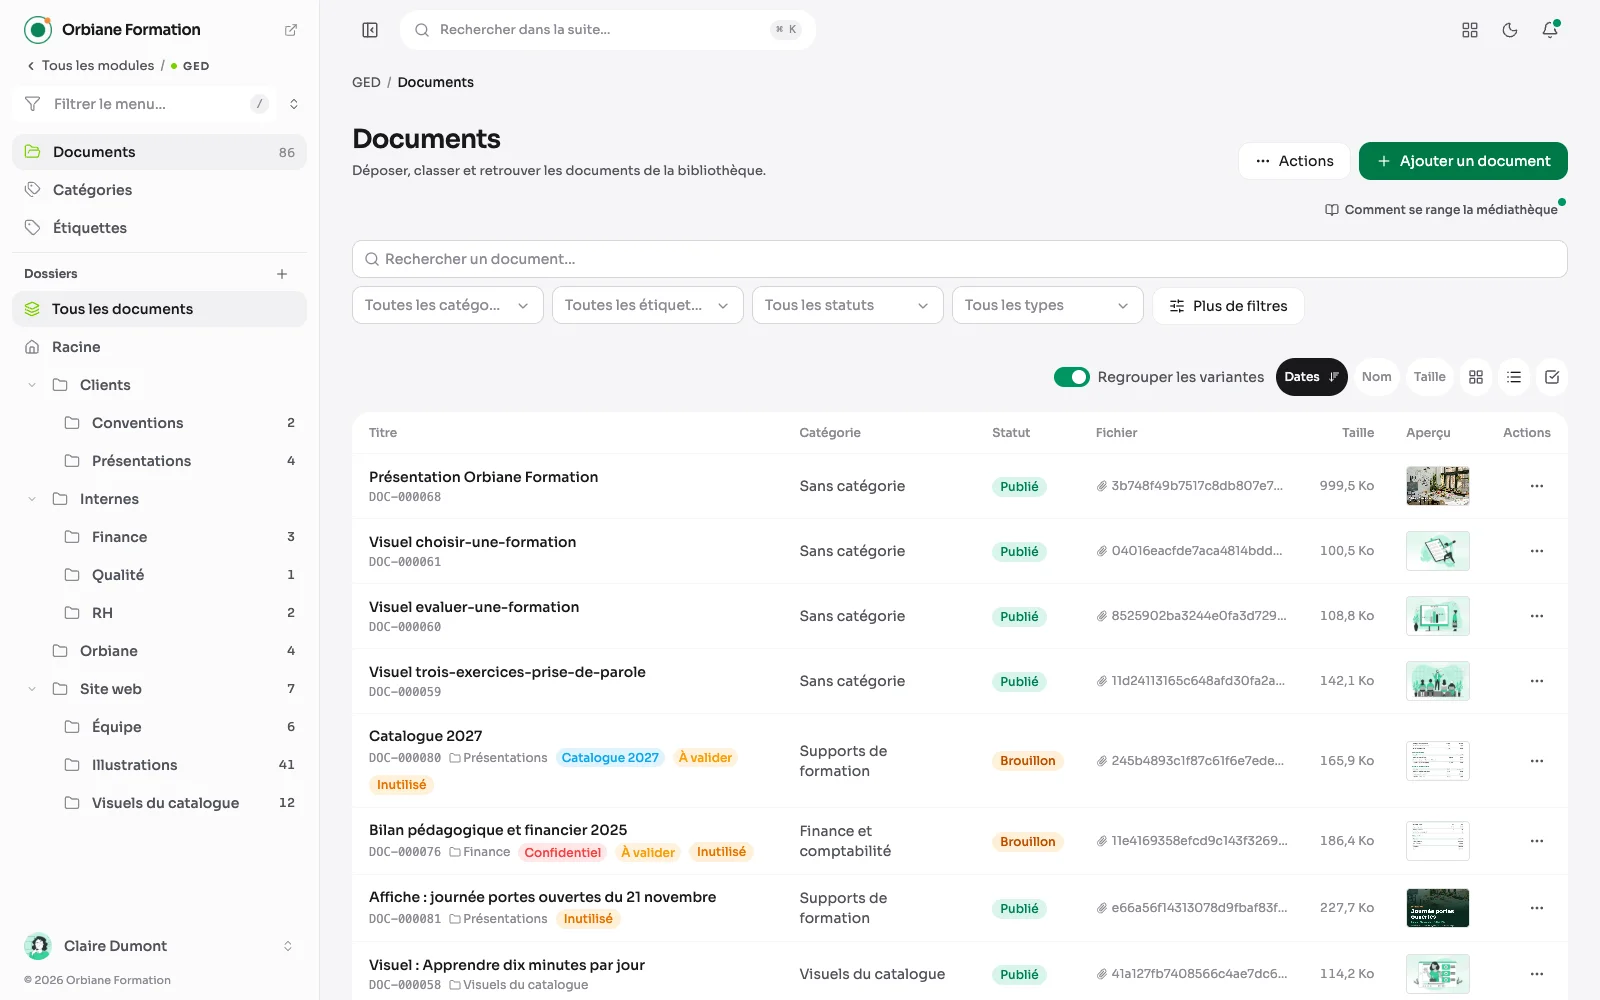Click Ajouter un document button
This screenshot has width=1600, height=1000.
click(x=1463, y=161)
